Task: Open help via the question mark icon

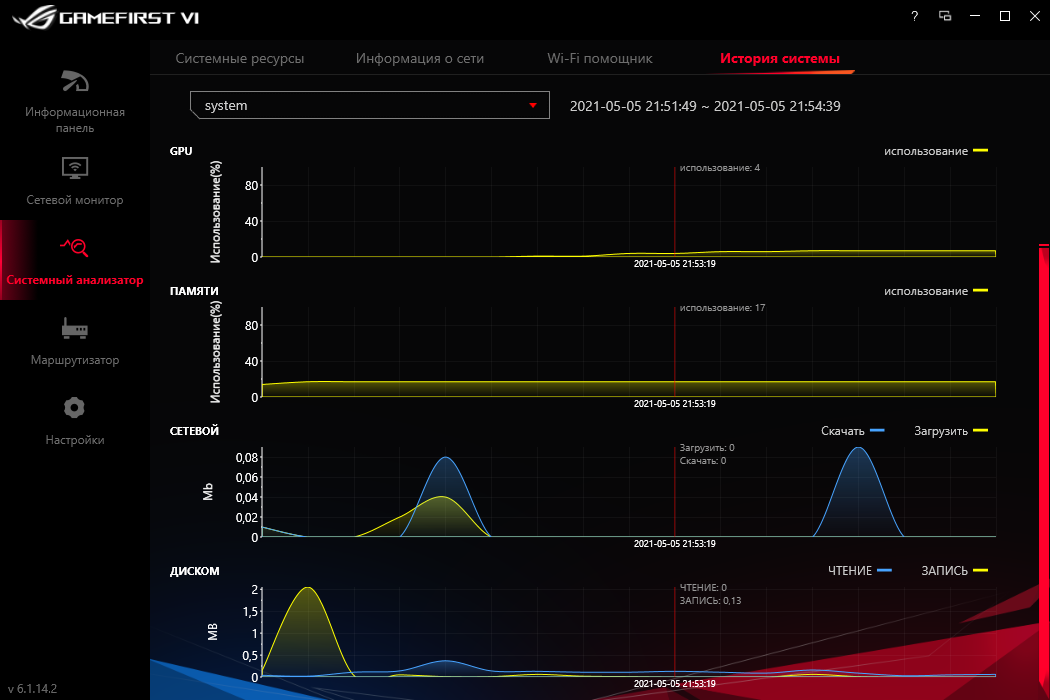Action: point(914,16)
